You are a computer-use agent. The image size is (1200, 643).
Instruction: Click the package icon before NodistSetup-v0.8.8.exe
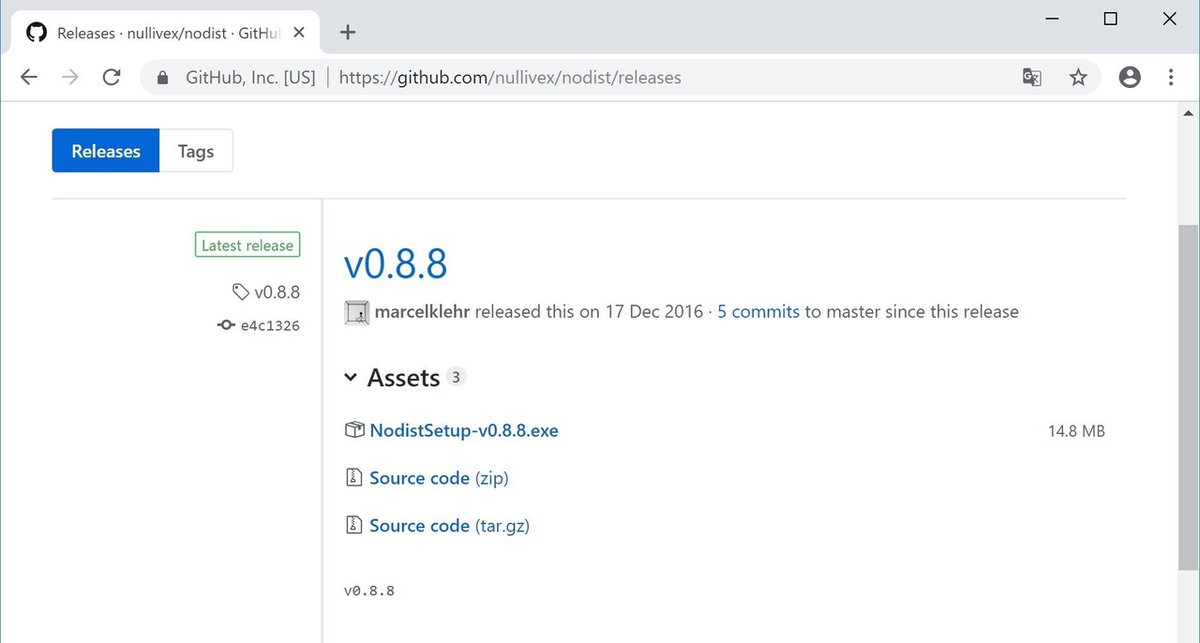coord(354,429)
